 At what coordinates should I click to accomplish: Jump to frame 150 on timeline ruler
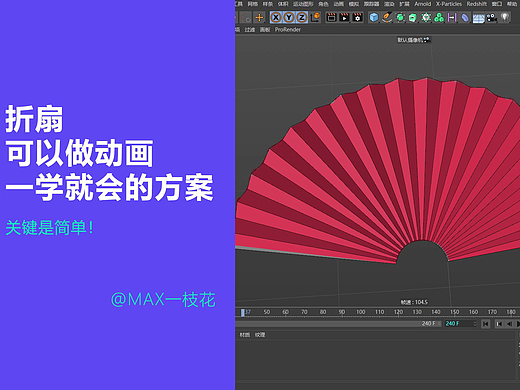[x=455, y=312]
